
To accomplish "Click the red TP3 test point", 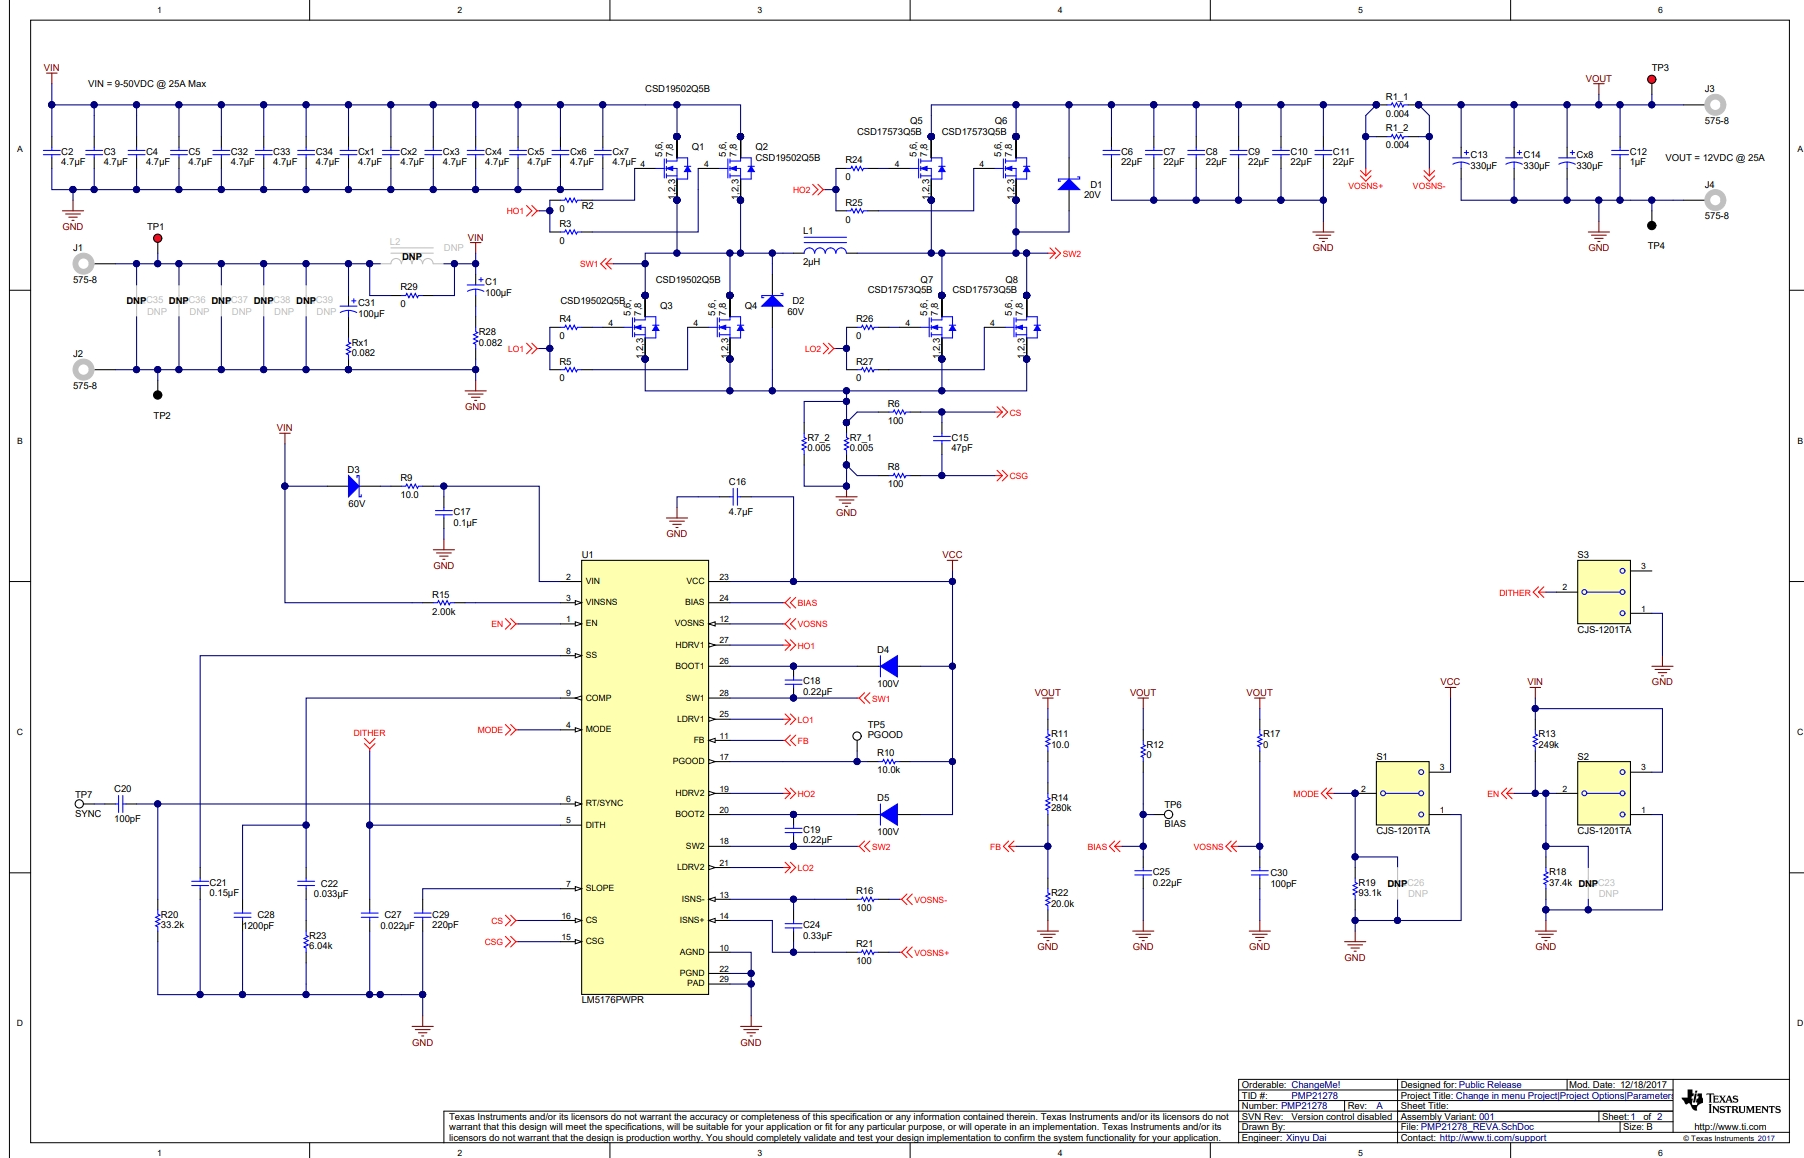I will [1652, 80].
